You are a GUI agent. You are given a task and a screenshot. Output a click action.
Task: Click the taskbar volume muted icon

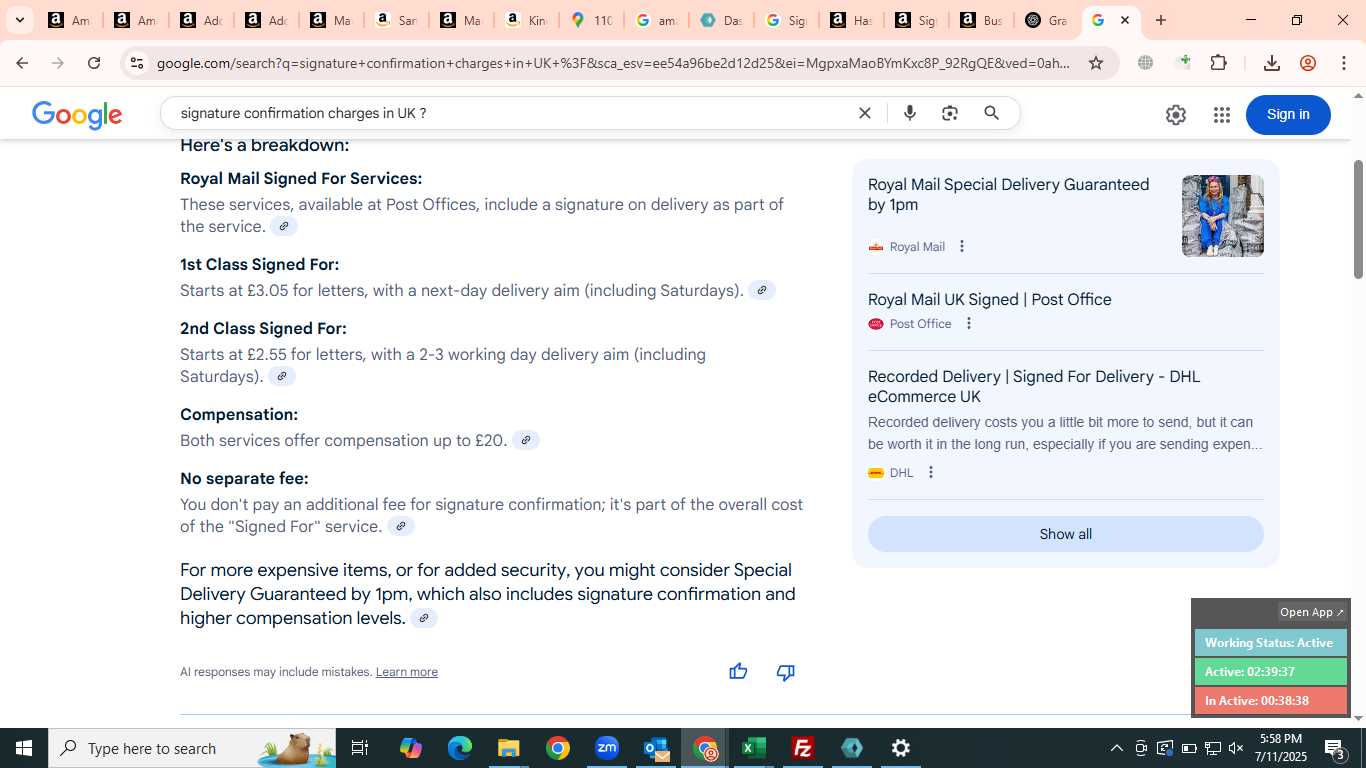[1236, 748]
